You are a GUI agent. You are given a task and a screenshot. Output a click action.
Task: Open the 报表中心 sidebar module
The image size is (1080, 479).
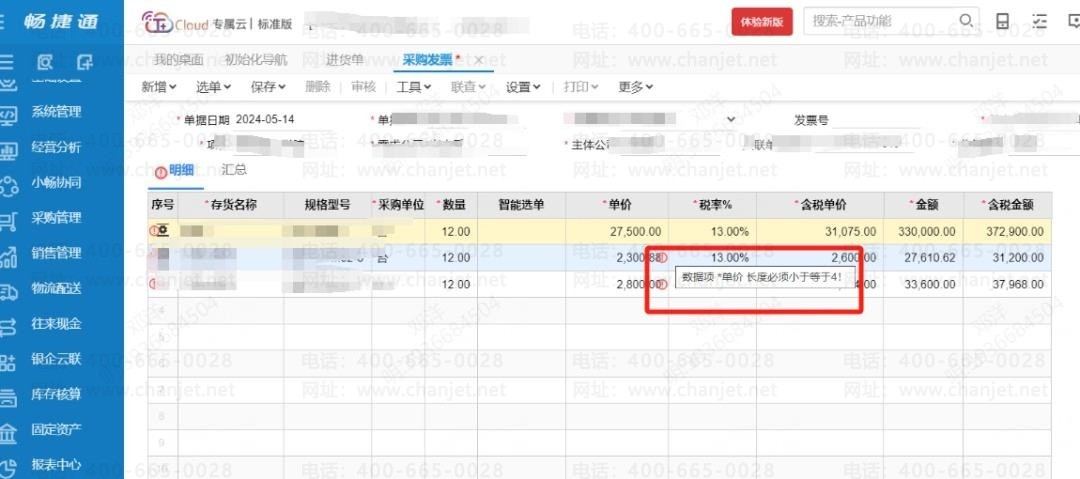click(55, 465)
